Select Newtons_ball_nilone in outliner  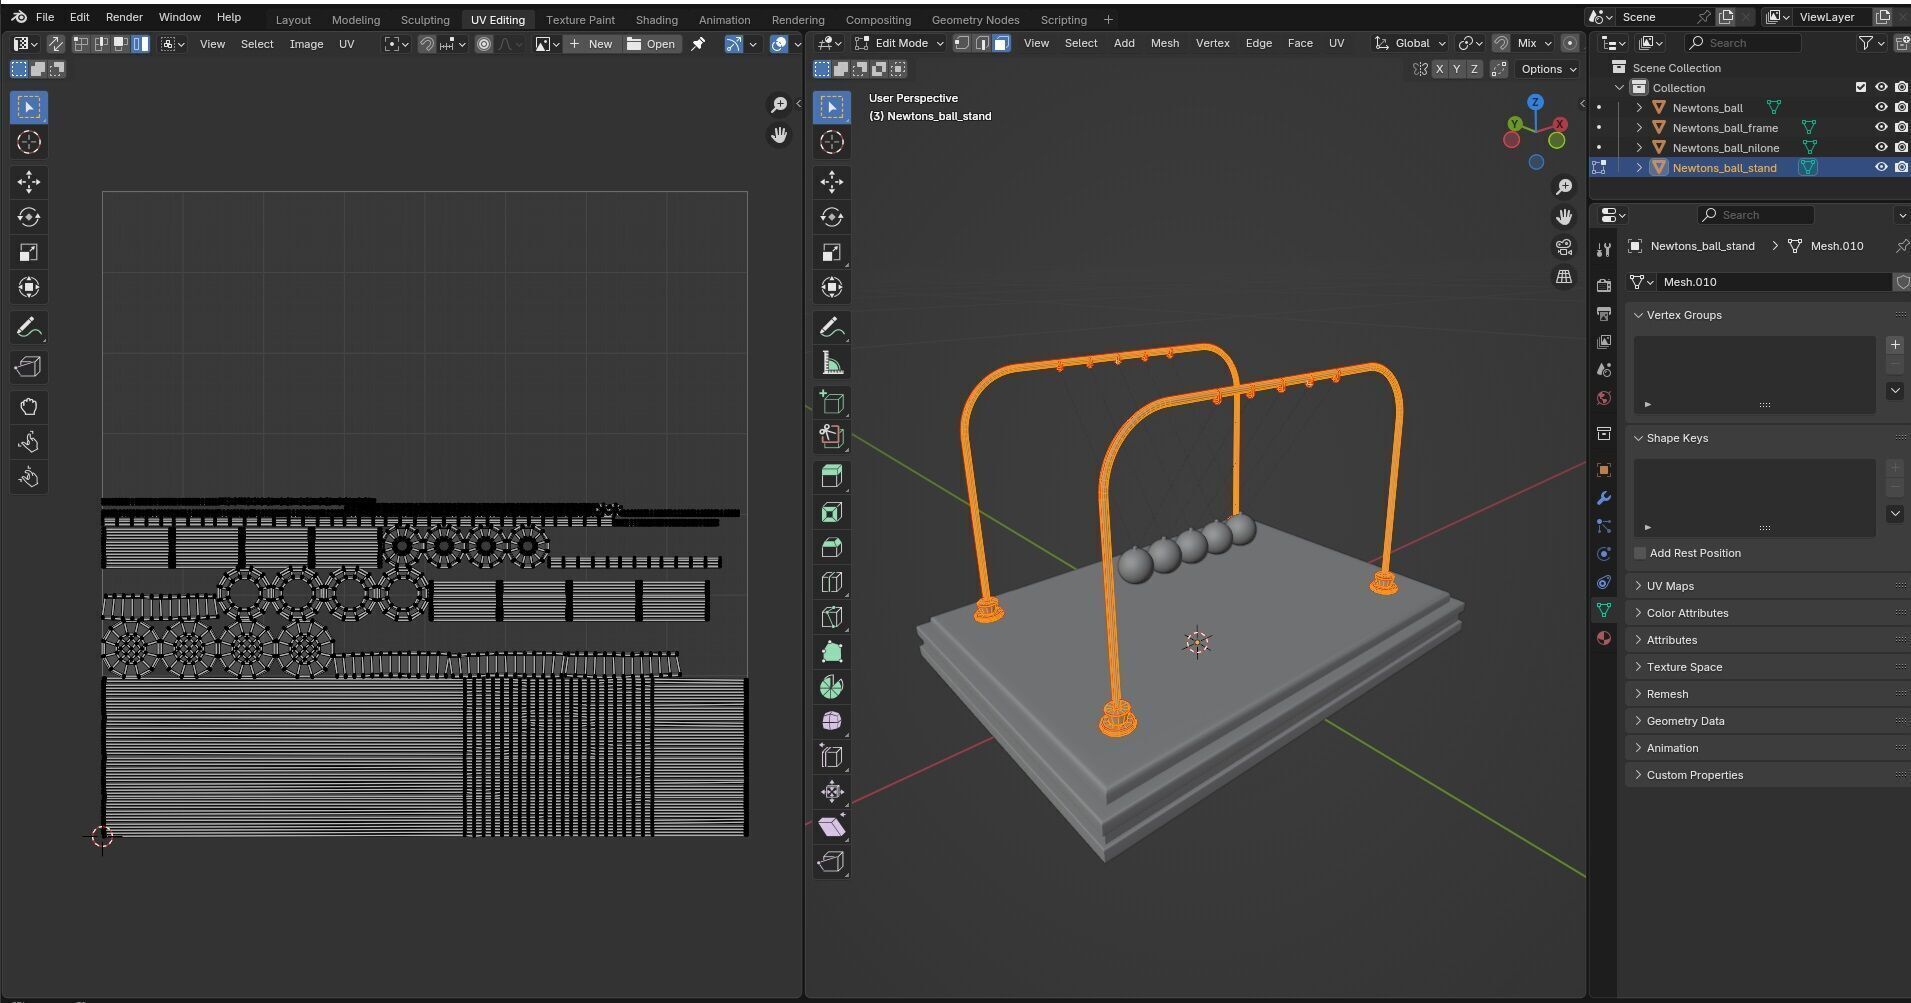pos(1725,148)
